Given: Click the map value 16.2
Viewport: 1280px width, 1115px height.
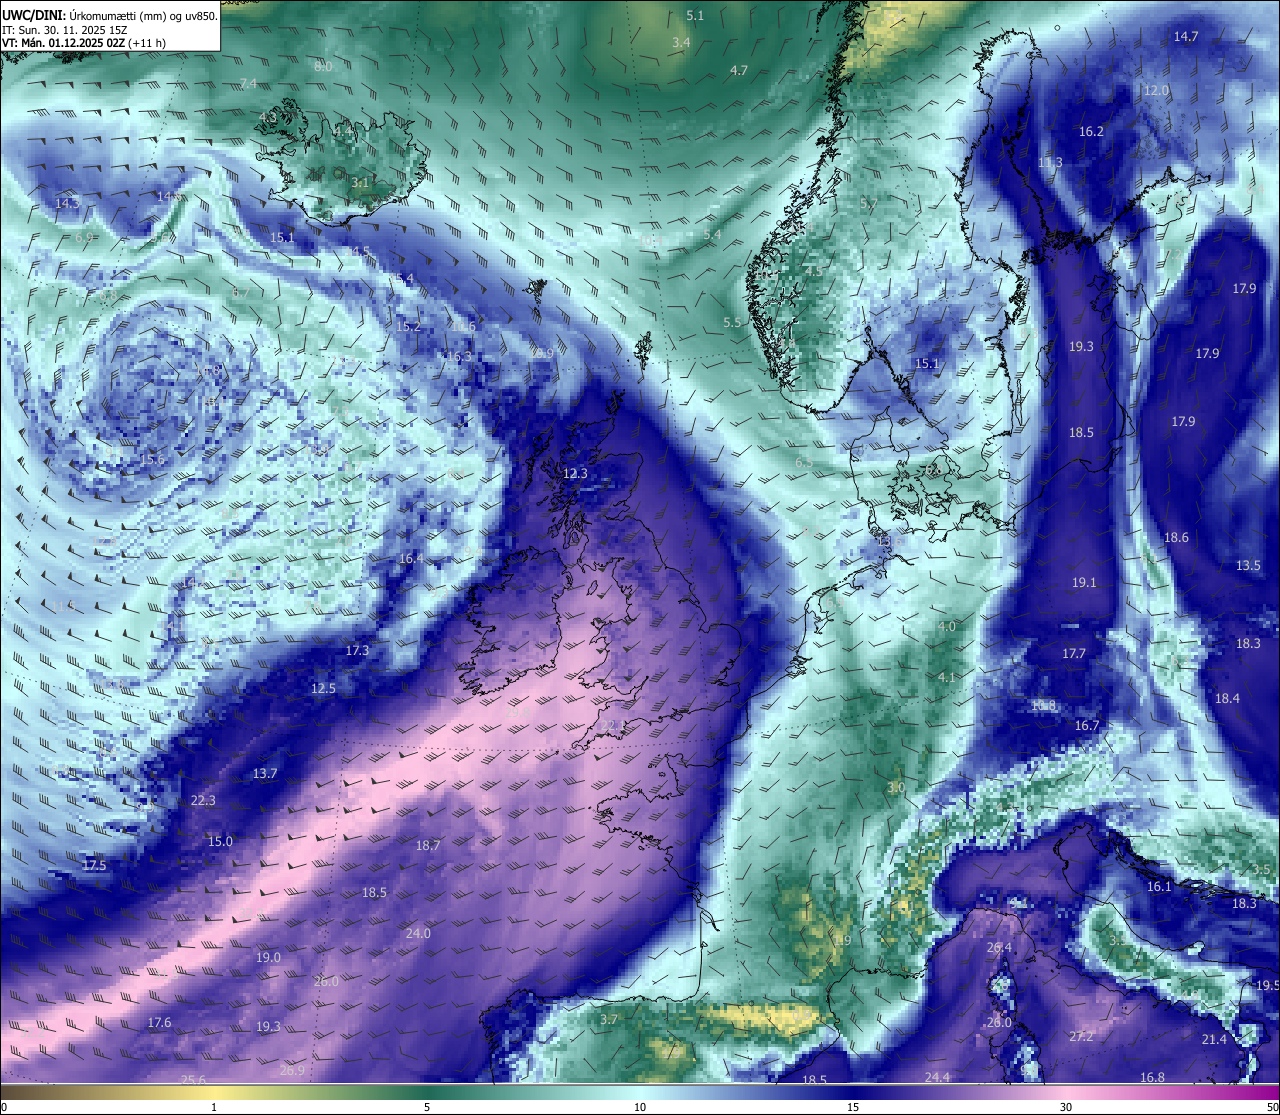Looking at the screenshot, I should click(1091, 131).
